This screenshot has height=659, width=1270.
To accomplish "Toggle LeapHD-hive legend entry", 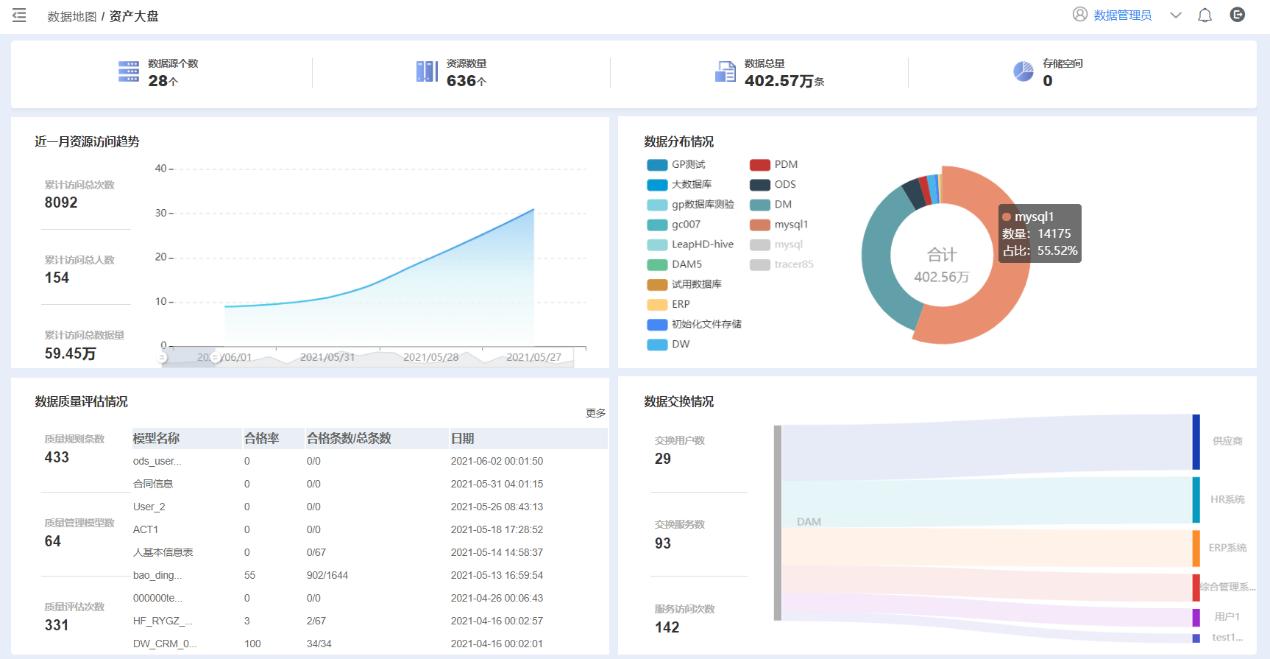I will 690,245.
